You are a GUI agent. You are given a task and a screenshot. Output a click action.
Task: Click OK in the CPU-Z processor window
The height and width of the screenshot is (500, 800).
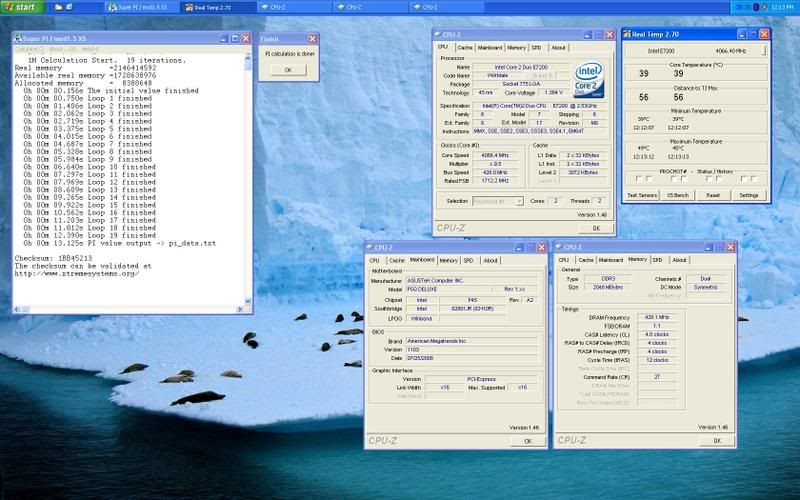(x=596, y=229)
